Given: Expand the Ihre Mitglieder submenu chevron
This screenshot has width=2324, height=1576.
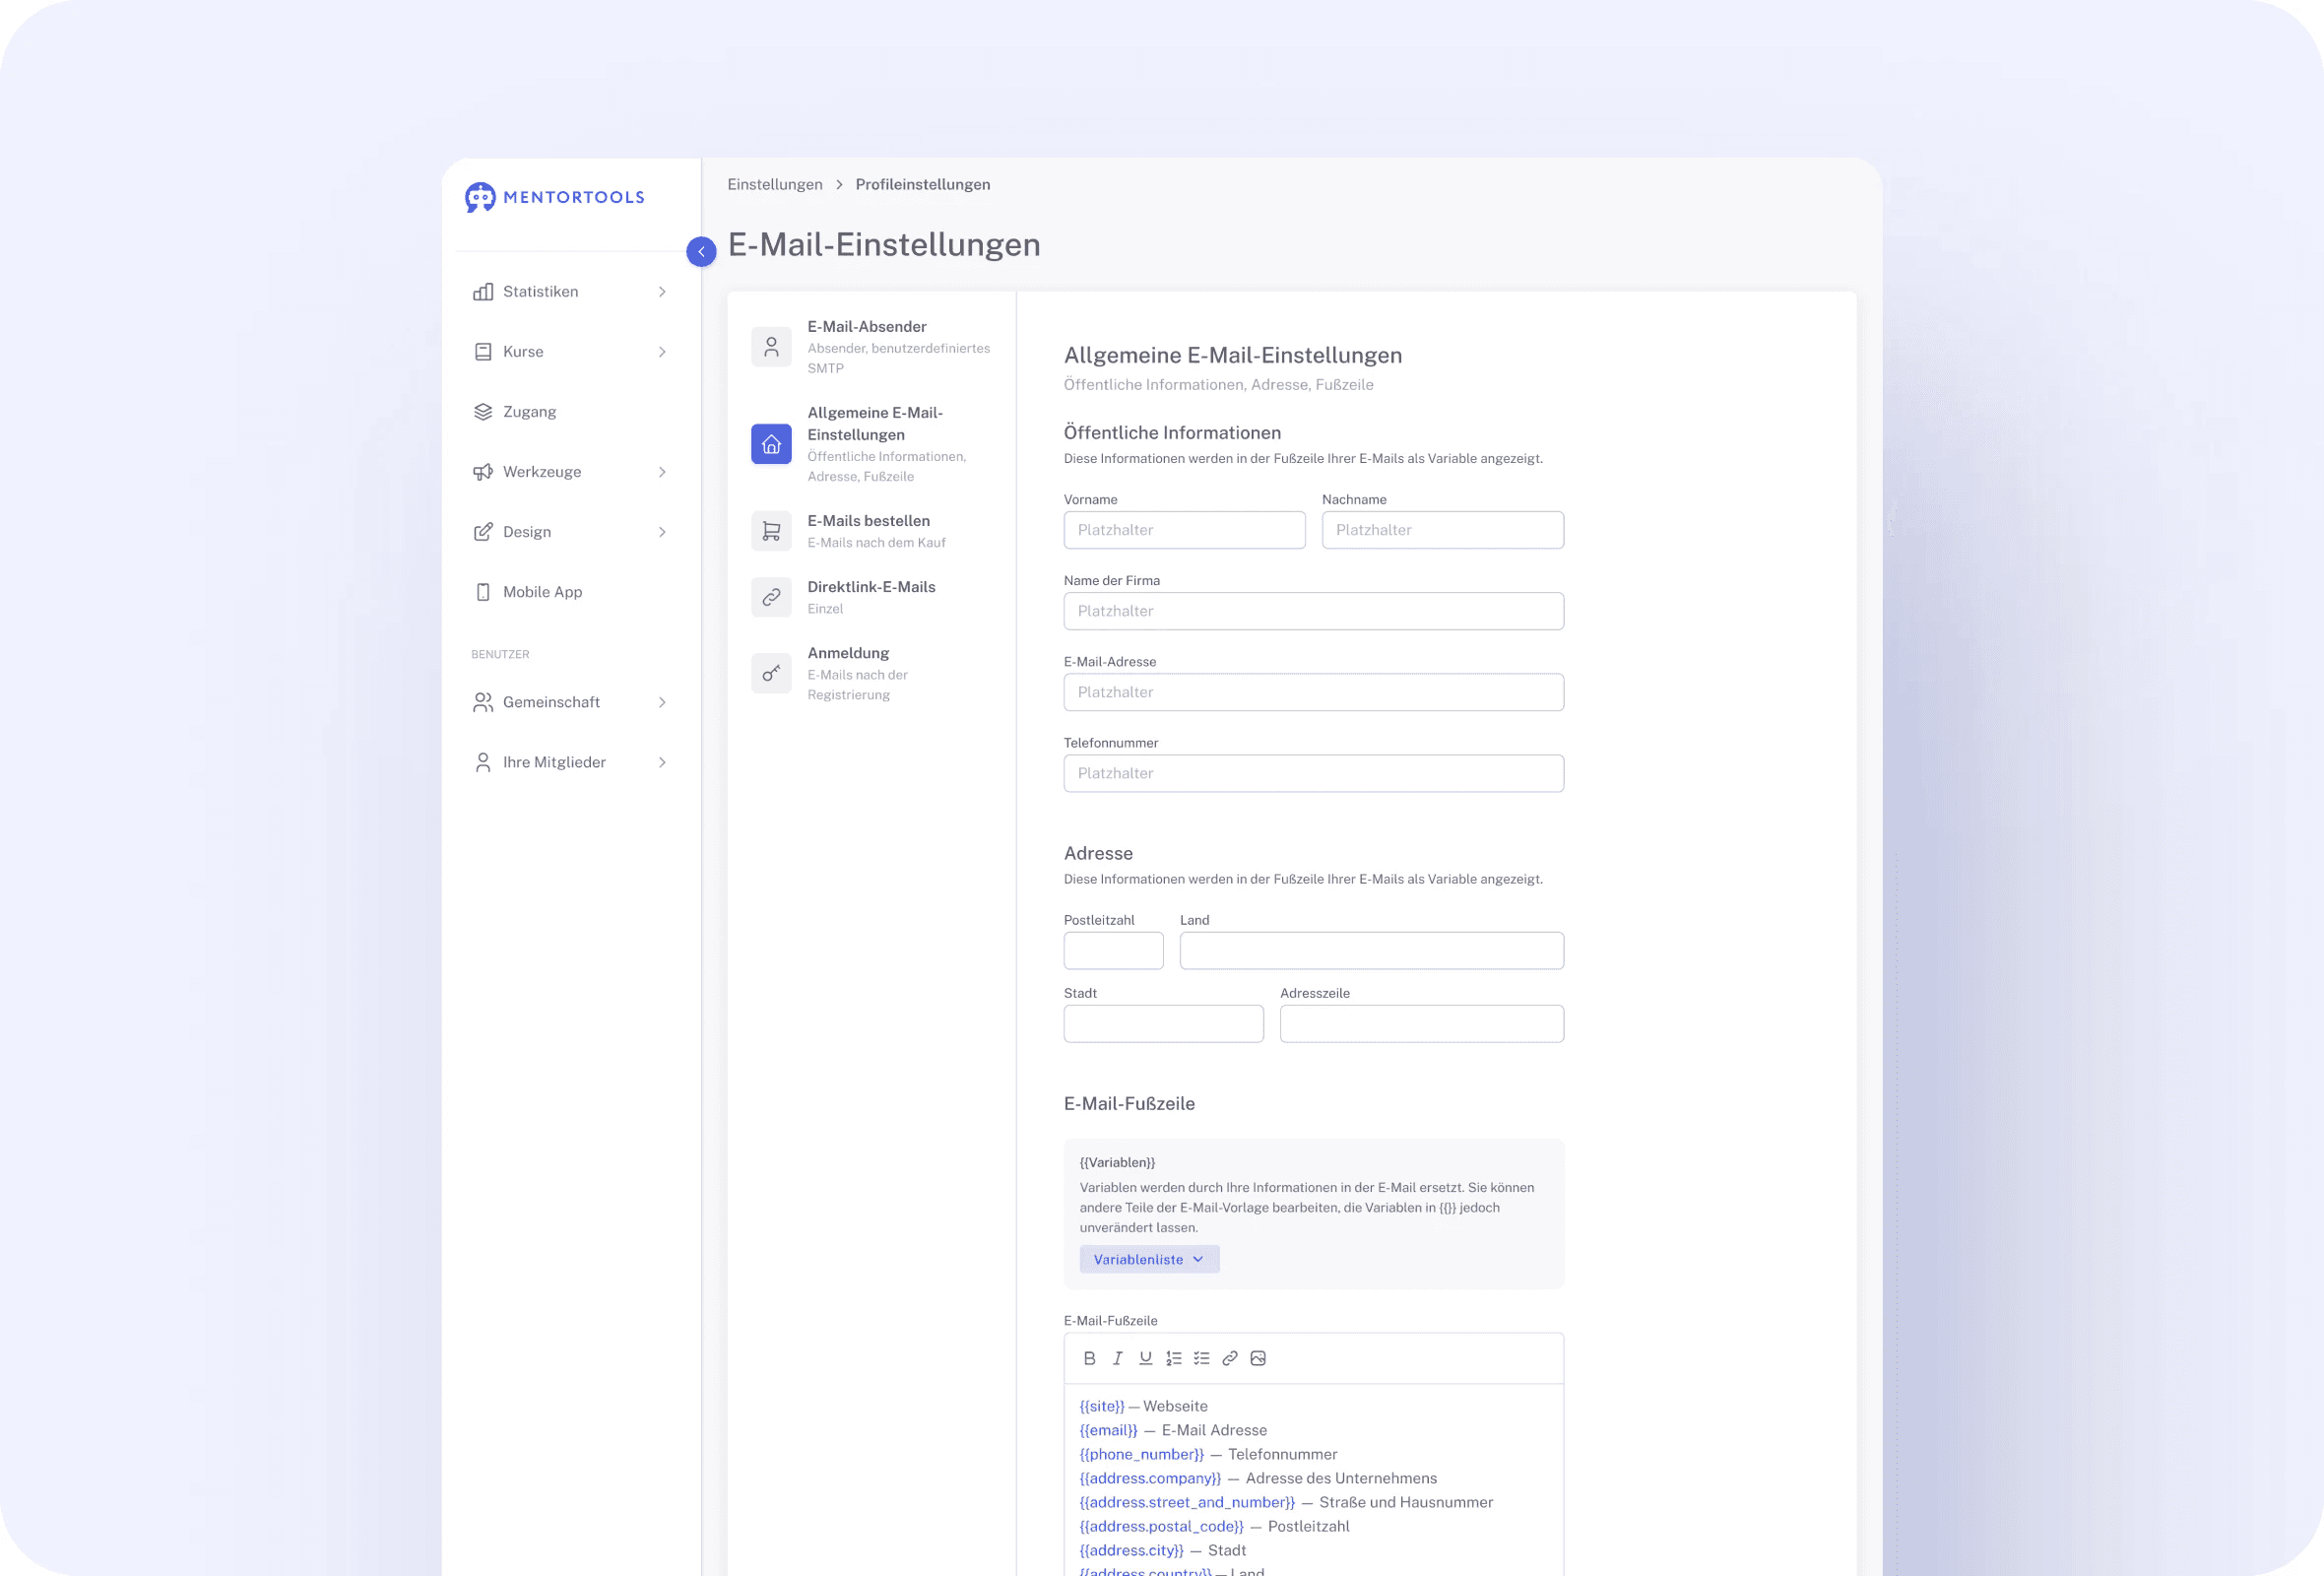Looking at the screenshot, I should point(662,762).
